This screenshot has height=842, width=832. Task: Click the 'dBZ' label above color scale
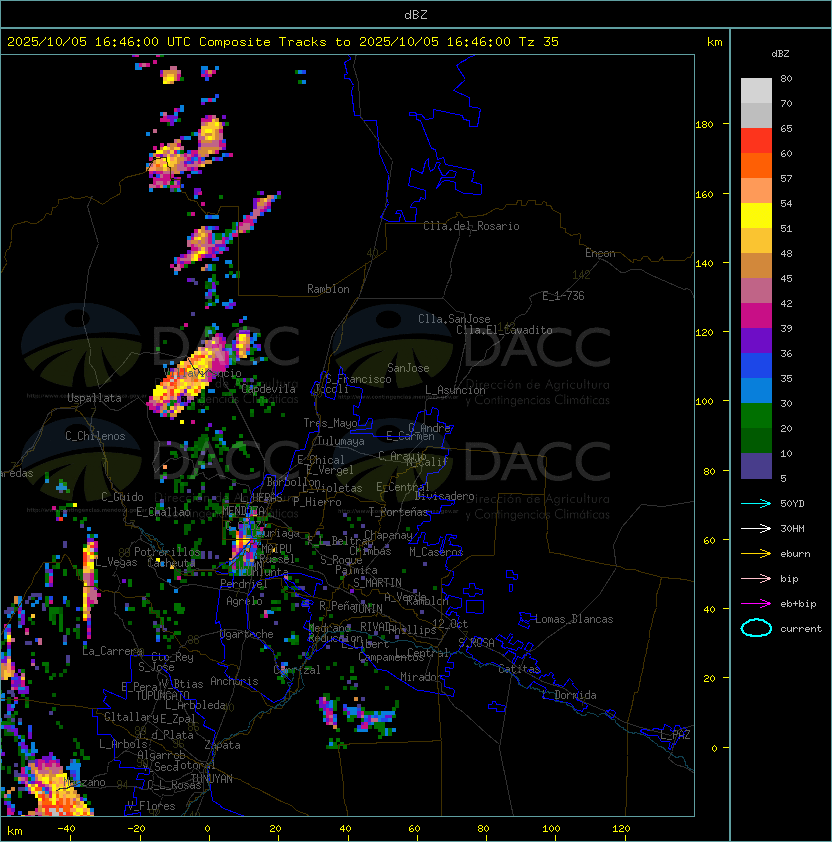click(x=780, y=54)
